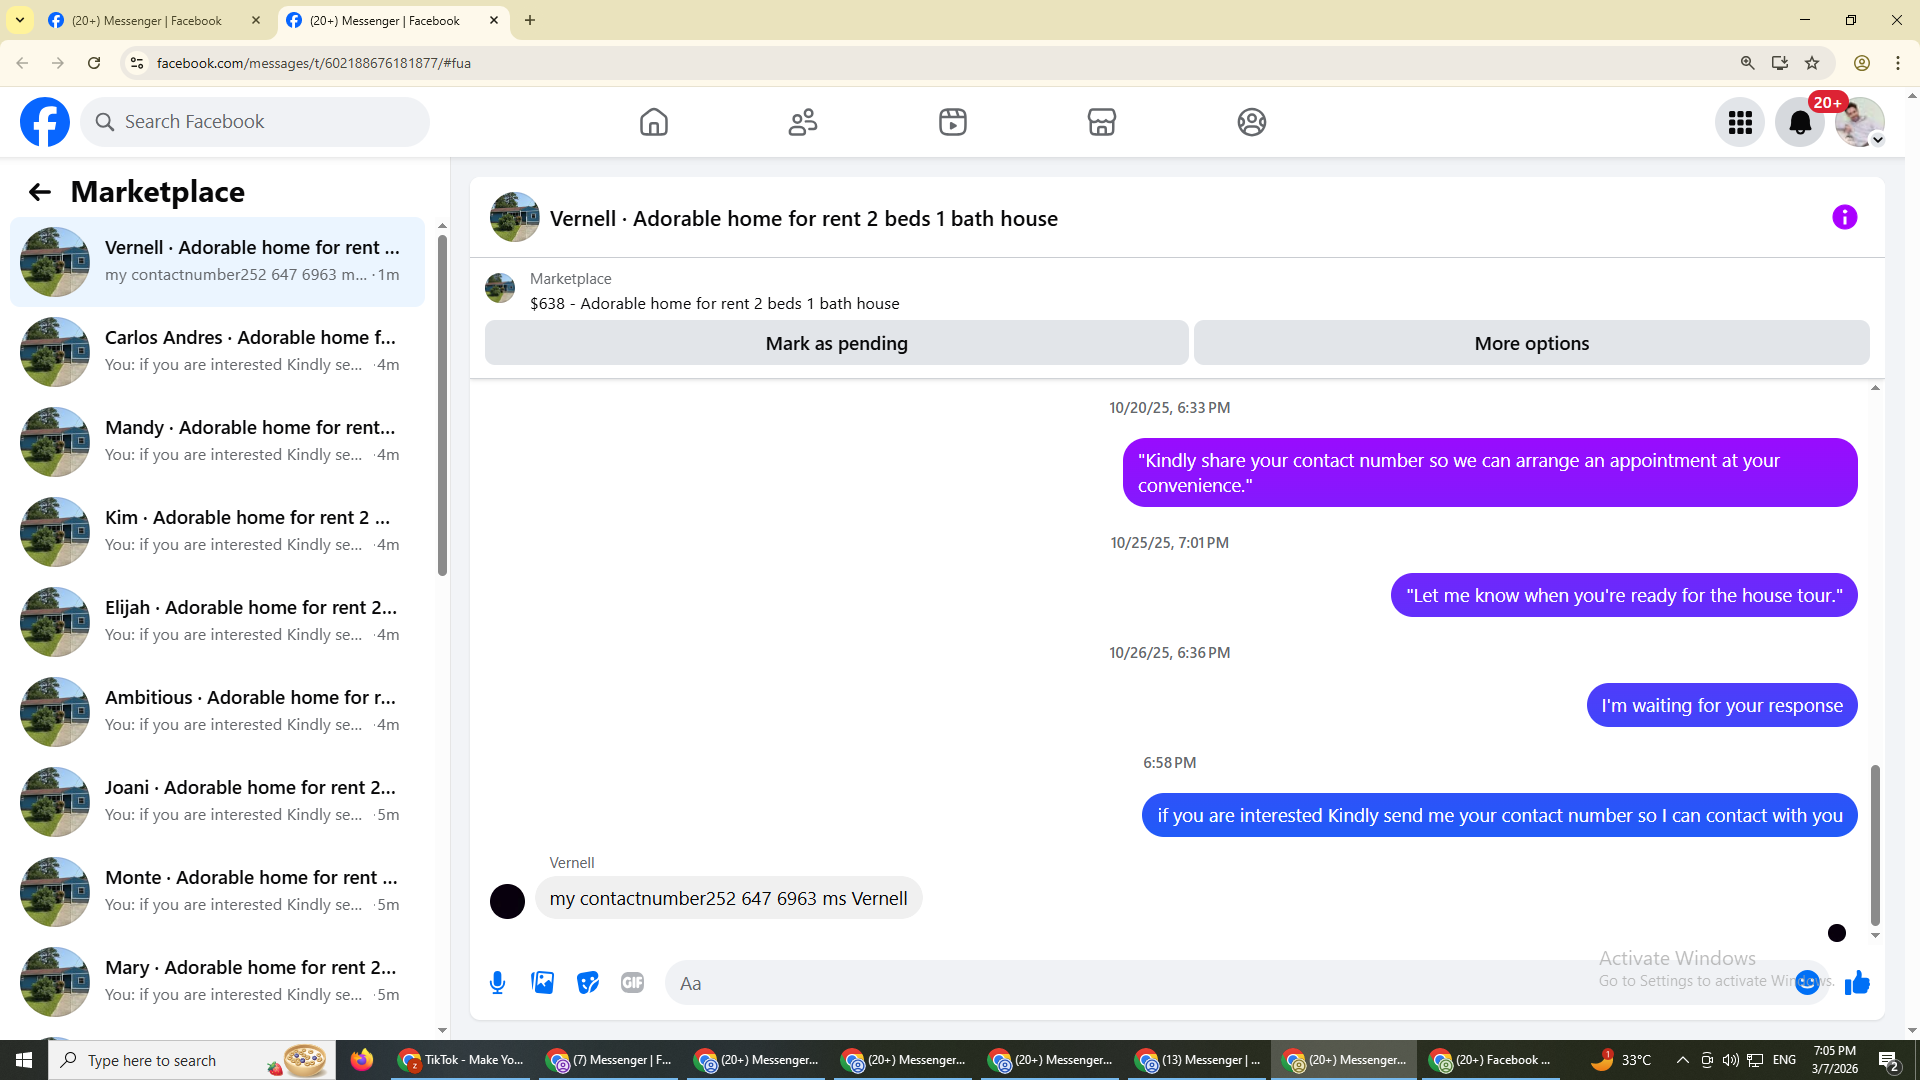Open the notifications bell icon

point(1800,122)
